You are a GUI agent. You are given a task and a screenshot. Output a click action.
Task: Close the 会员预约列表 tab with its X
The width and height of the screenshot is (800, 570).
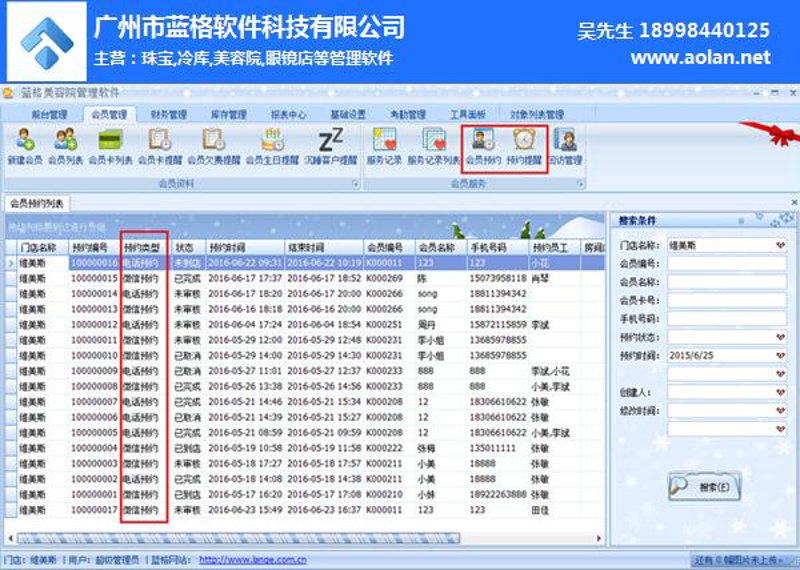point(794,203)
